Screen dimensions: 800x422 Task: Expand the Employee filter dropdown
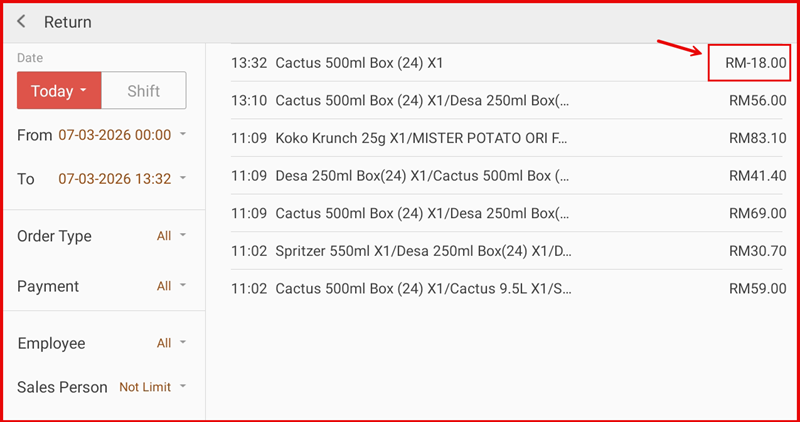pyautogui.click(x=172, y=343)
